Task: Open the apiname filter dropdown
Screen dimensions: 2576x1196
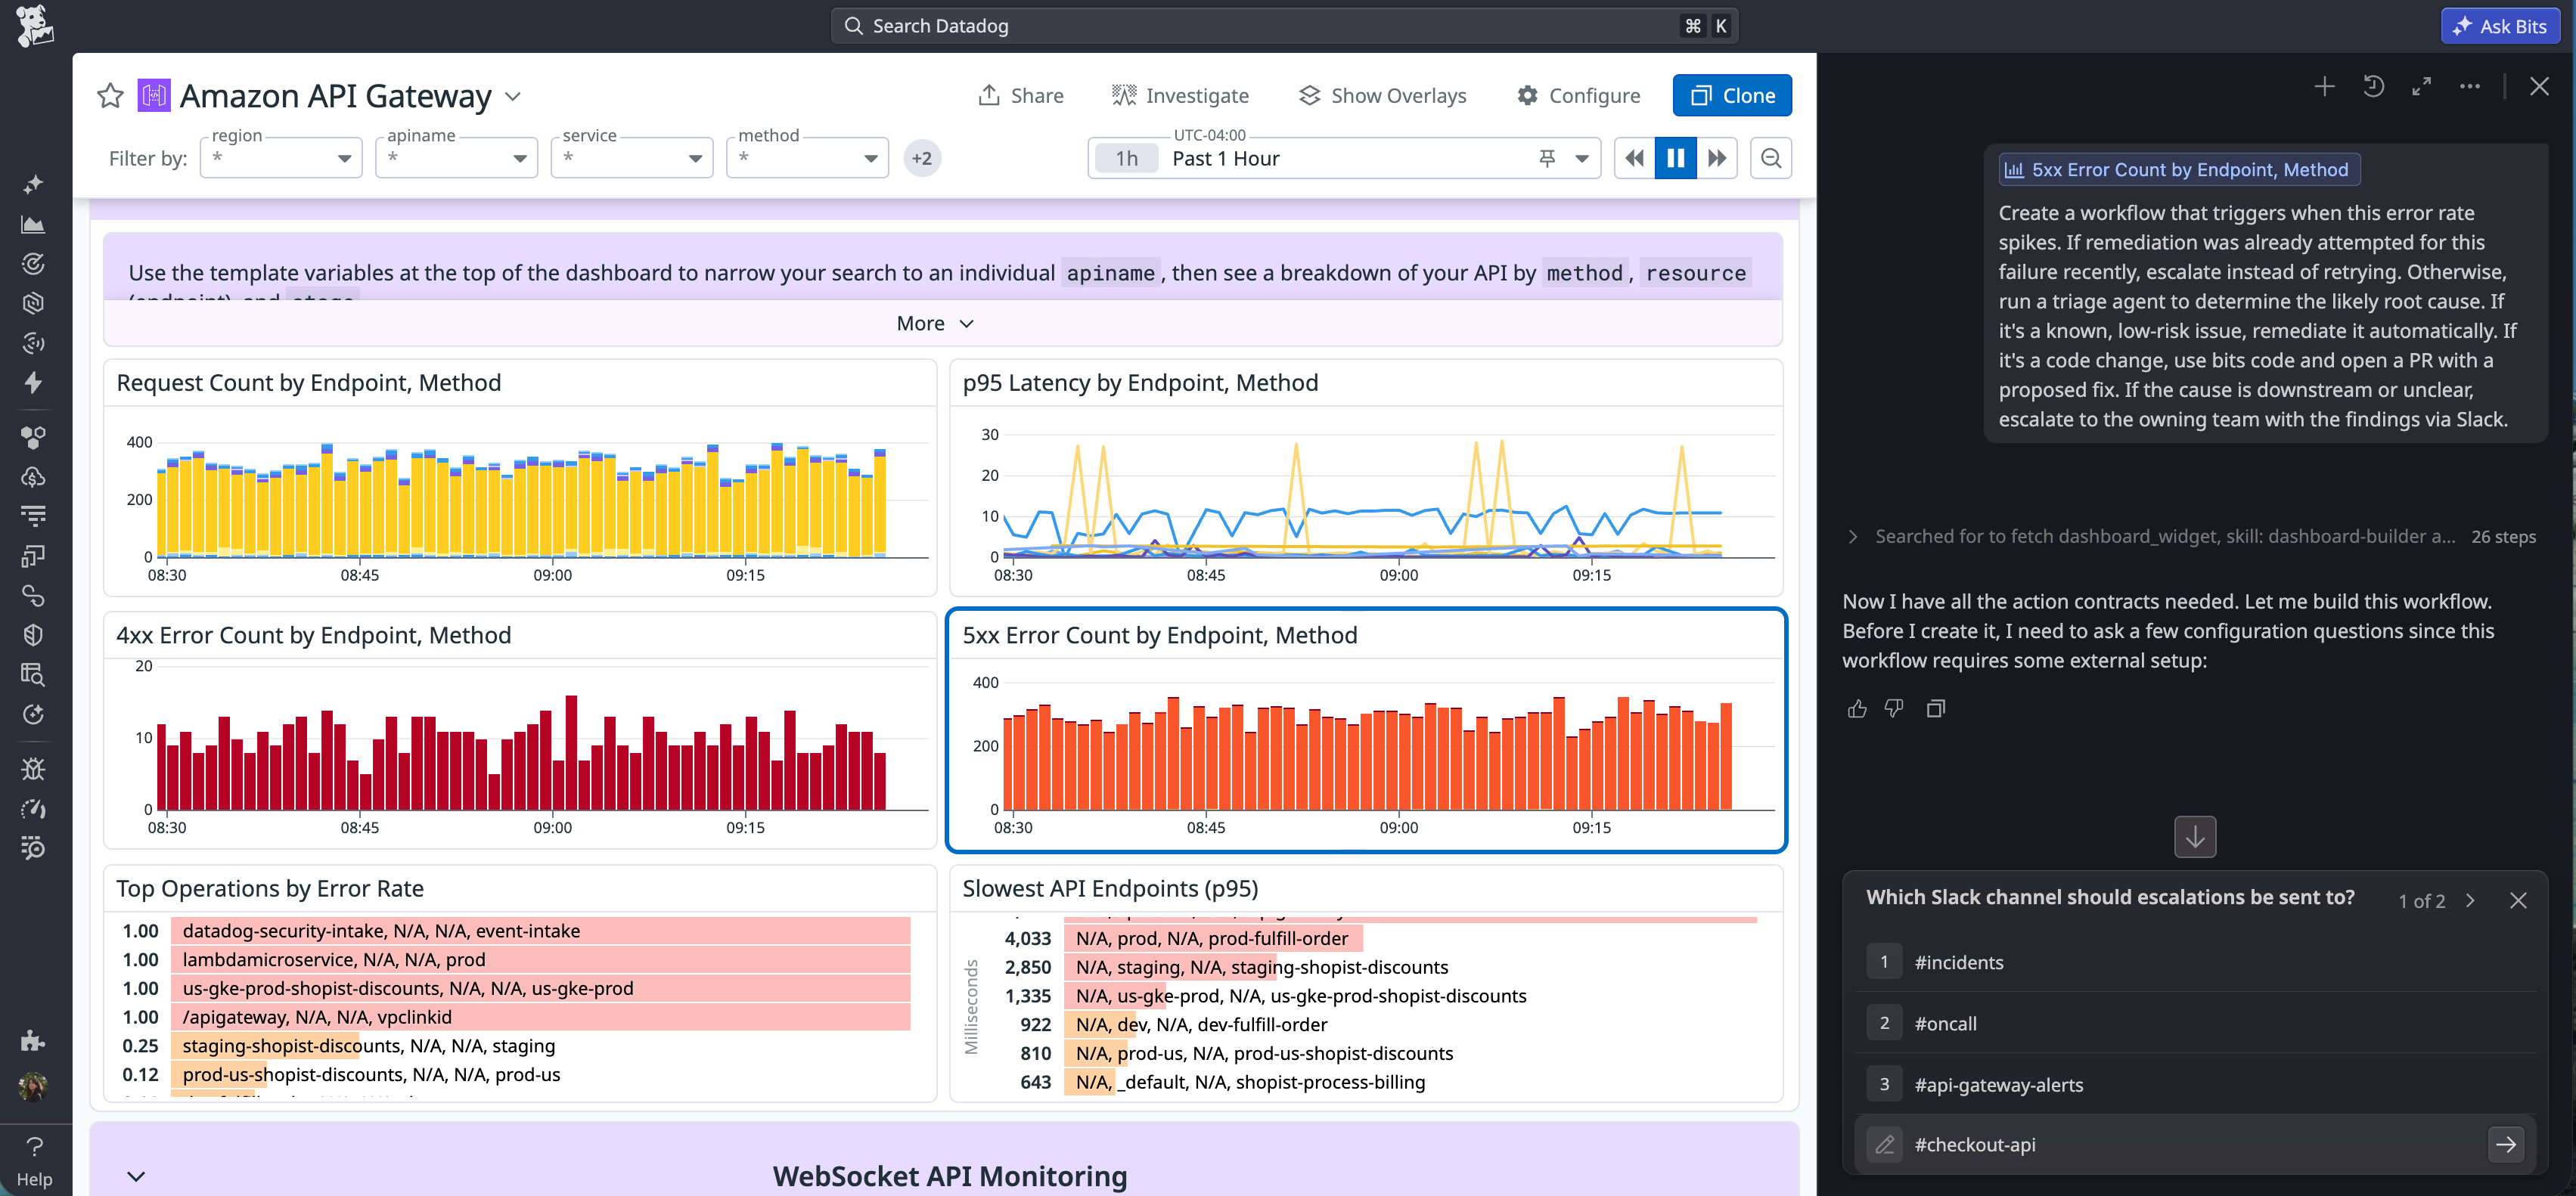Action: [457, 158]
